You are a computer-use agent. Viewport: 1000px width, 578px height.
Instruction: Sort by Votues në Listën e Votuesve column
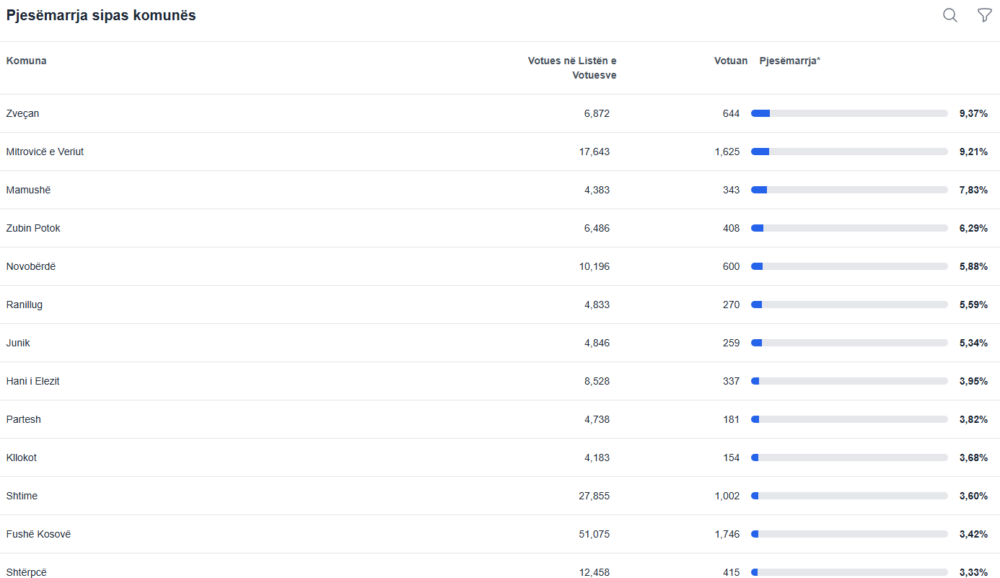(x=572, y=68)
